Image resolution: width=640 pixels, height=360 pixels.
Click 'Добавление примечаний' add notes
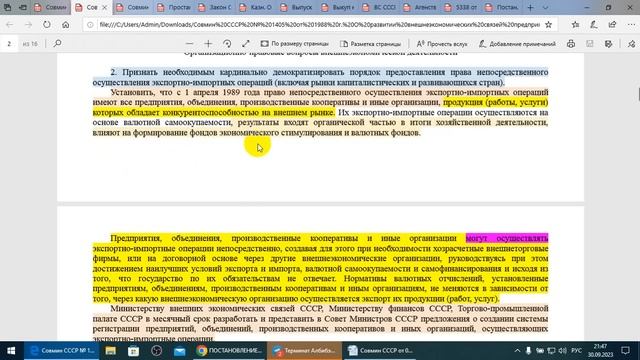click(517, 44)
